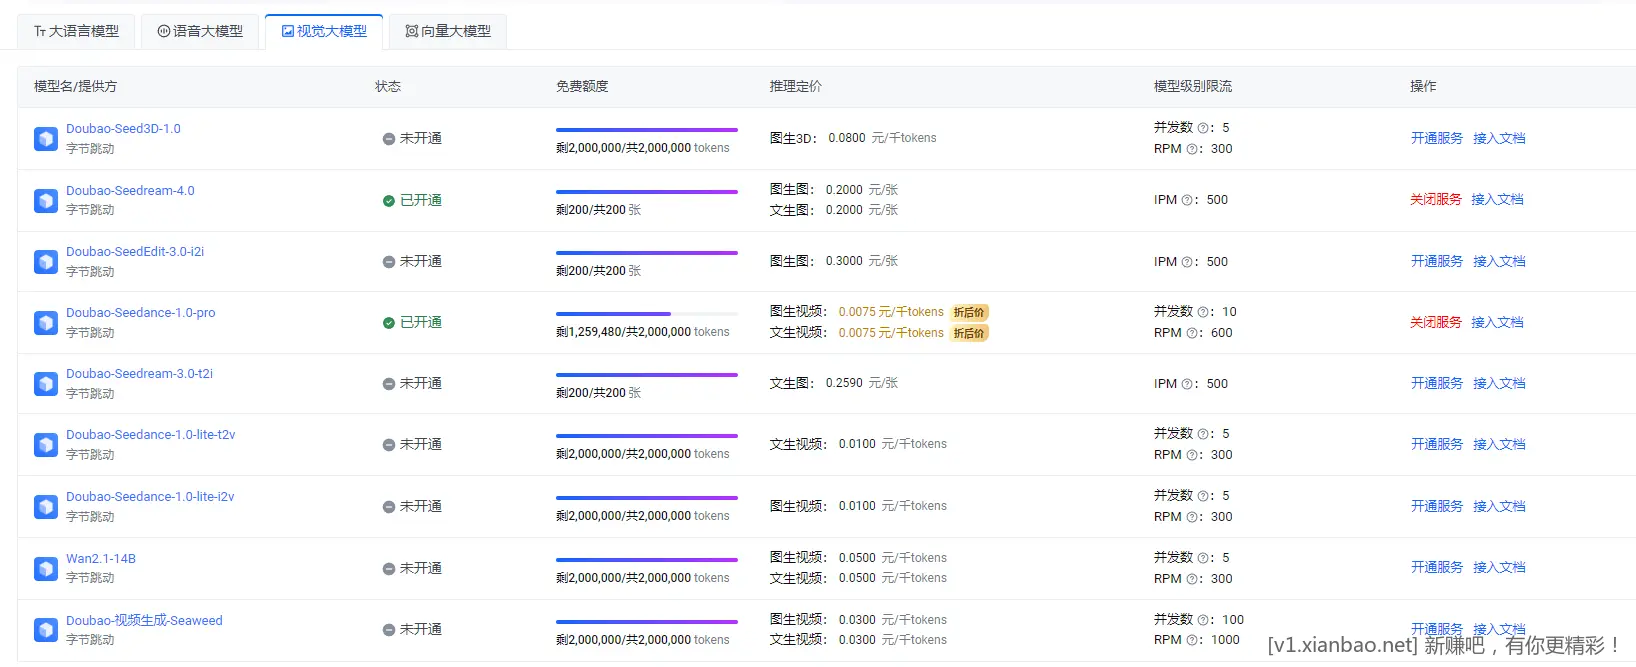
Task: Switch to the 大语言模型 tab
Action: 76,31
